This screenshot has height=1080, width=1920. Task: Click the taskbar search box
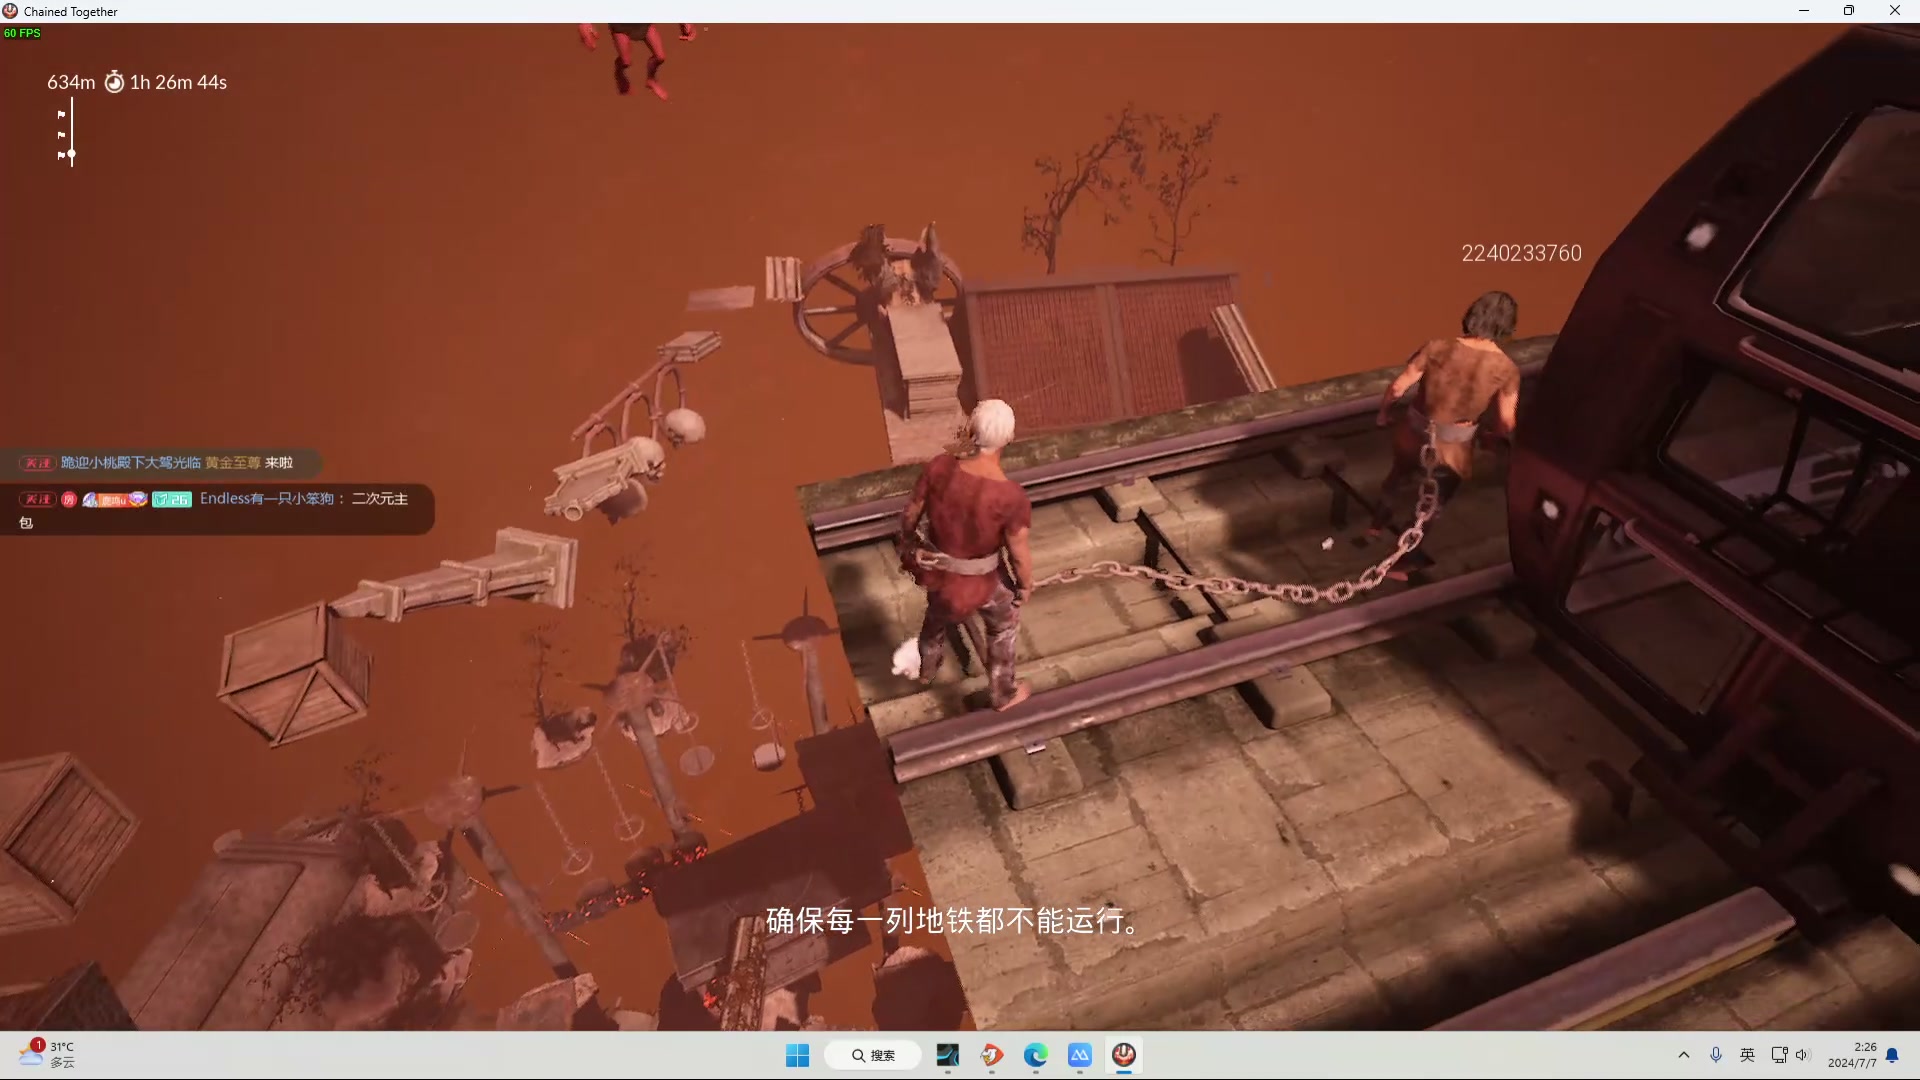point(873,1055)
